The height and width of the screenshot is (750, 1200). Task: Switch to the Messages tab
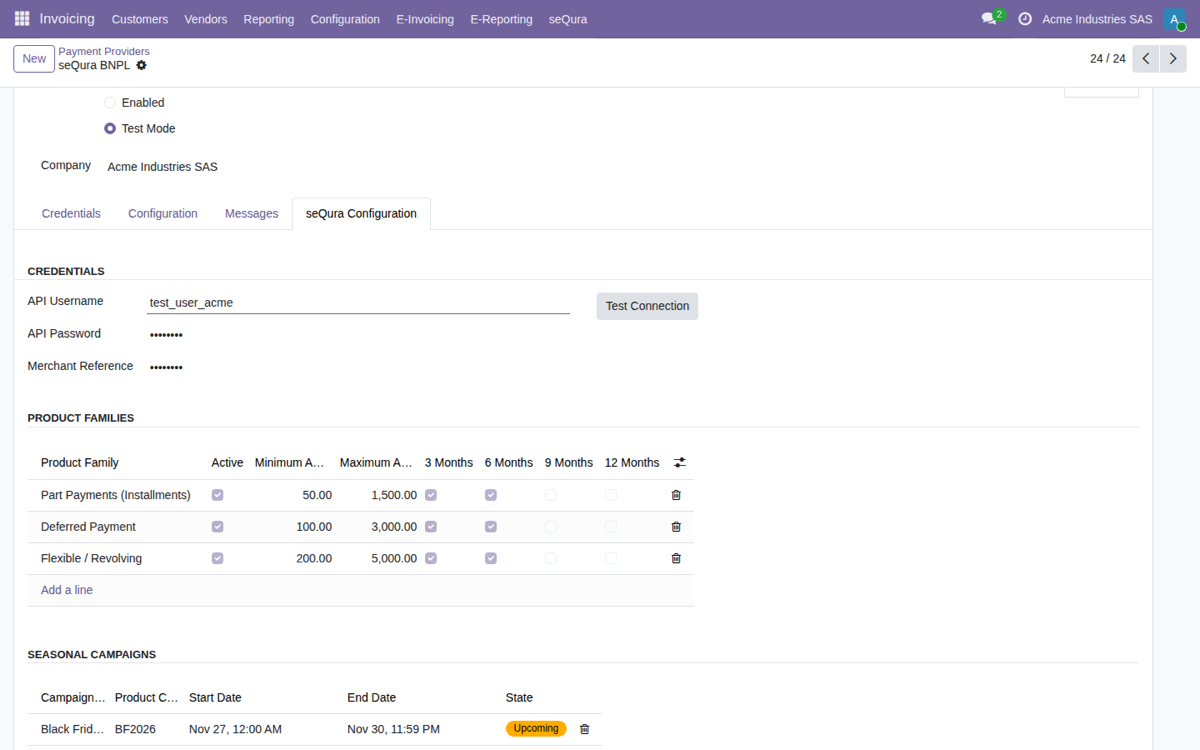tap(252, 214)
